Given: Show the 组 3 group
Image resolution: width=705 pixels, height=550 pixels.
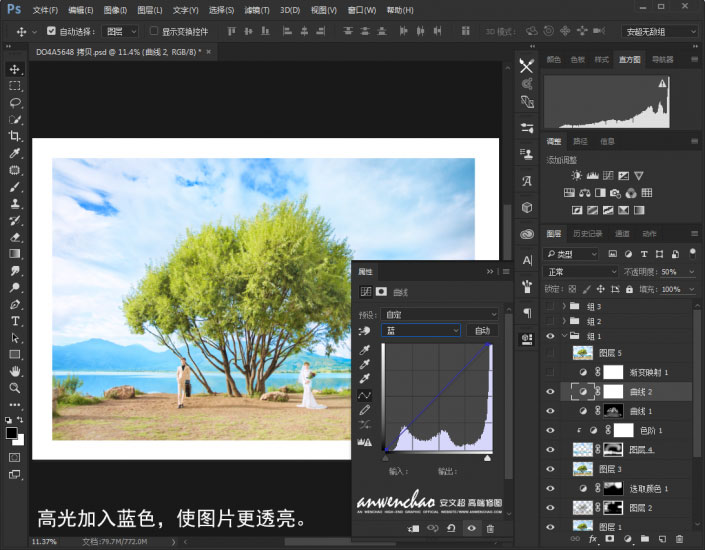Looking at the screenshot, I should click(x=550, y=306).
